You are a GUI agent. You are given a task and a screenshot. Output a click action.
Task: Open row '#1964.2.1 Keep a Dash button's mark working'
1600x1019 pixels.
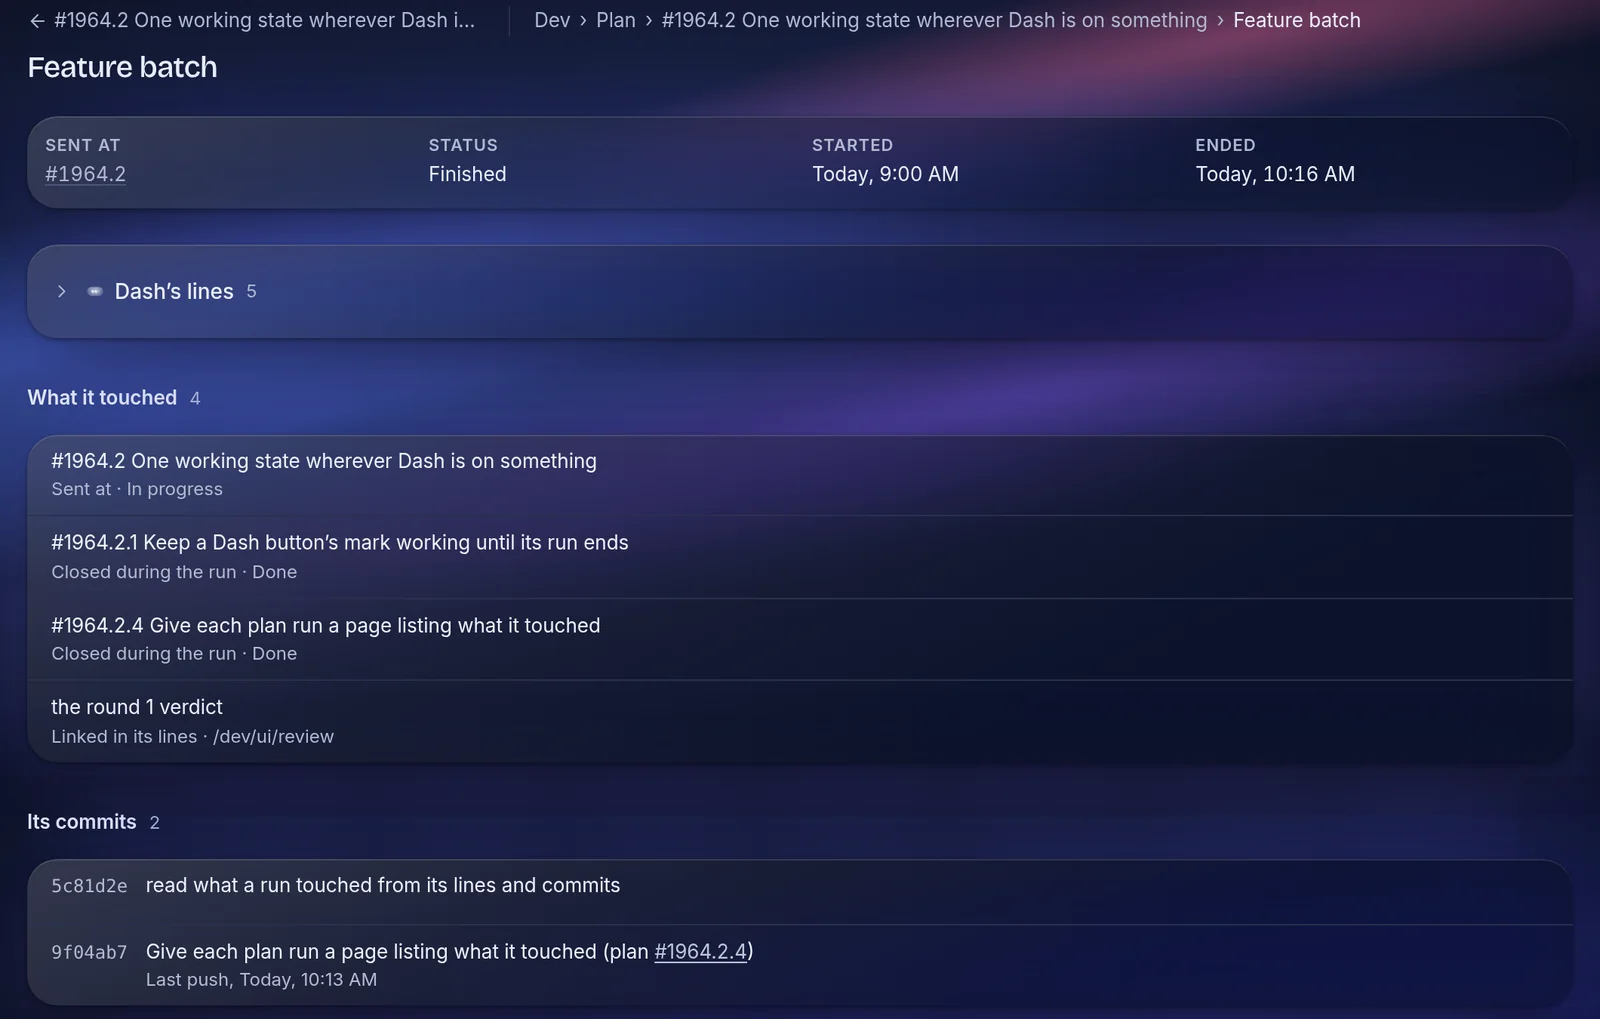800,557
